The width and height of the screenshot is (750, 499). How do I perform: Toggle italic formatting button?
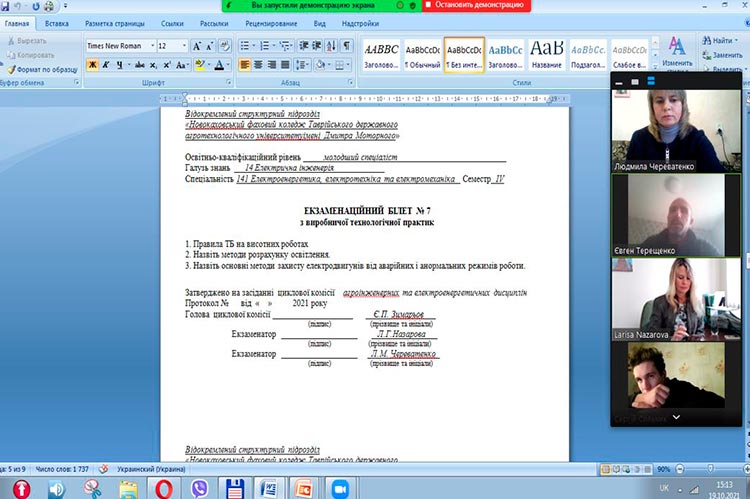pos(106,65)
